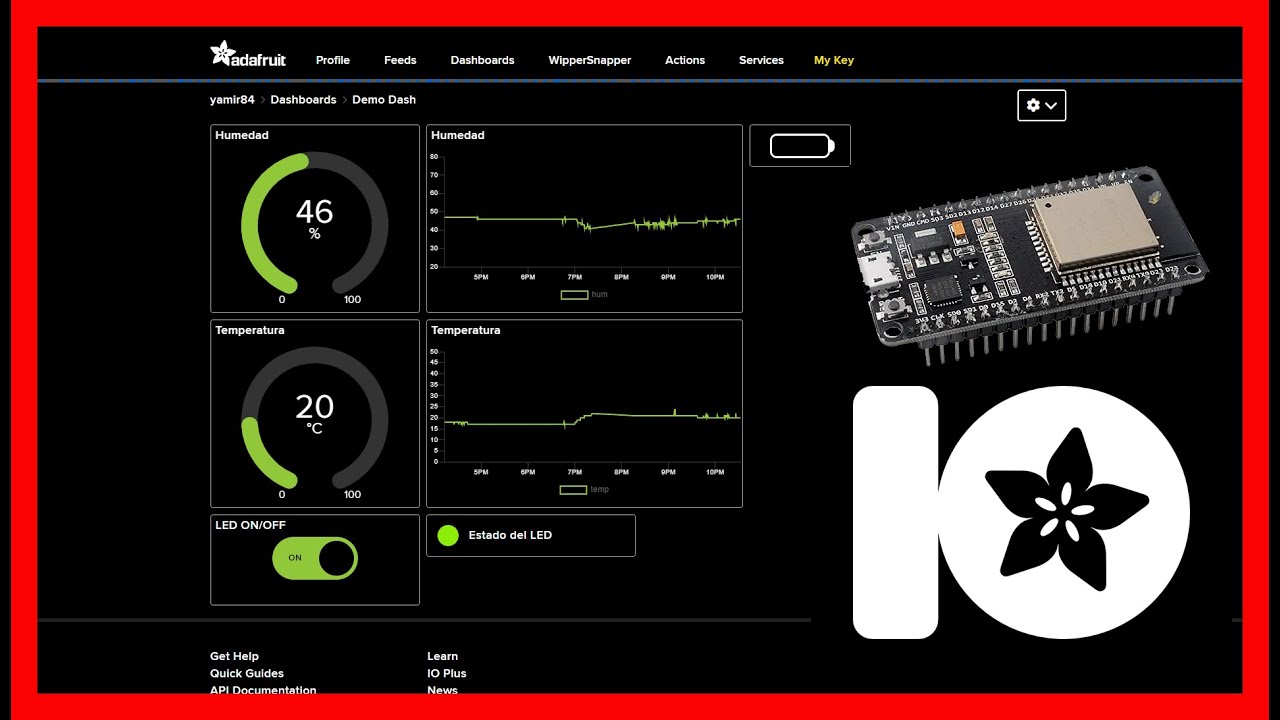1280x720 pixels.
Task: Click the temp legend swatch
Action: click(574, 490)
